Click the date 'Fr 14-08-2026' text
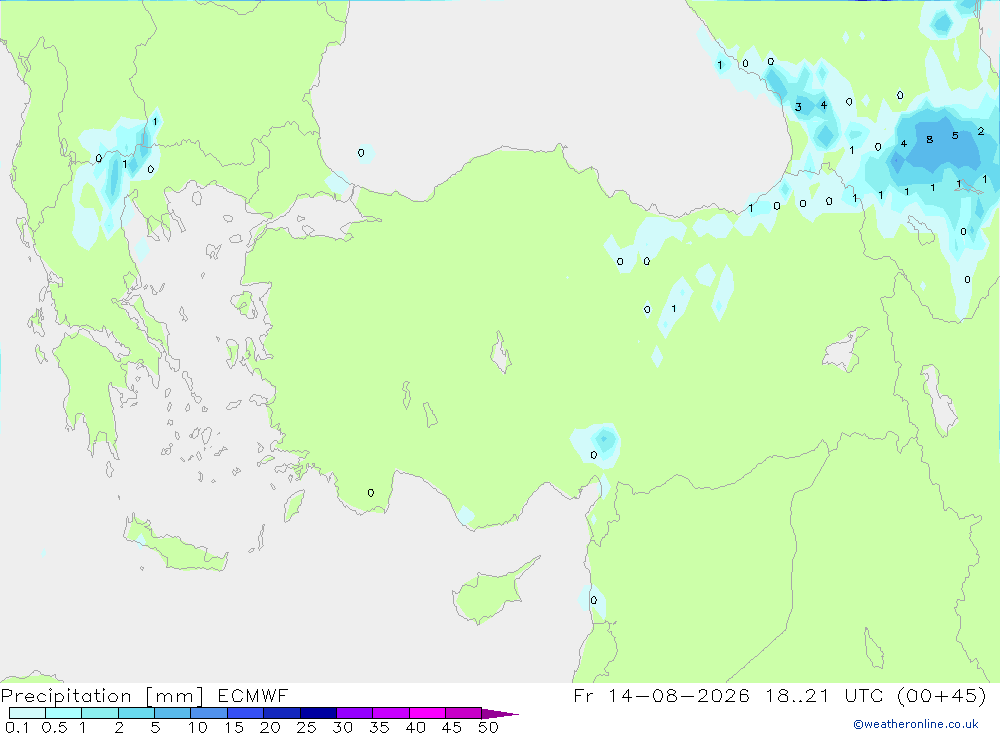 click(x=661, y=695)
